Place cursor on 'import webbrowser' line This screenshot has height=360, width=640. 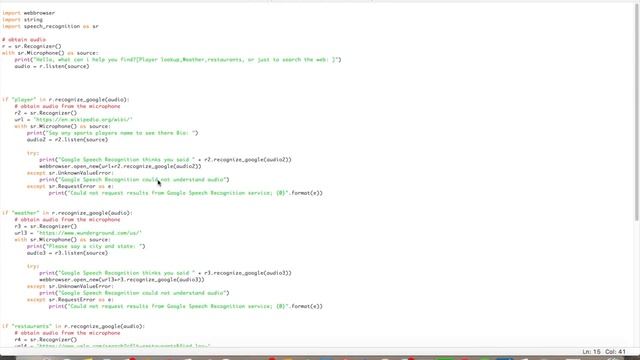(29, 13)
